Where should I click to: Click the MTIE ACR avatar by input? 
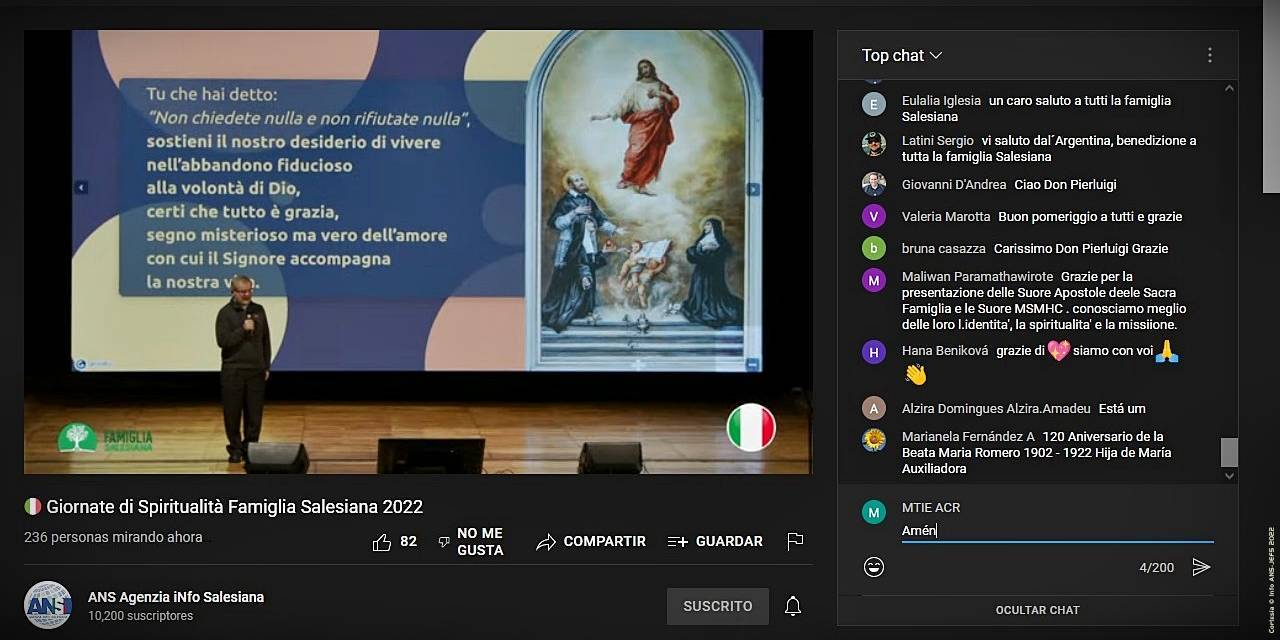(x=874, y=512)
